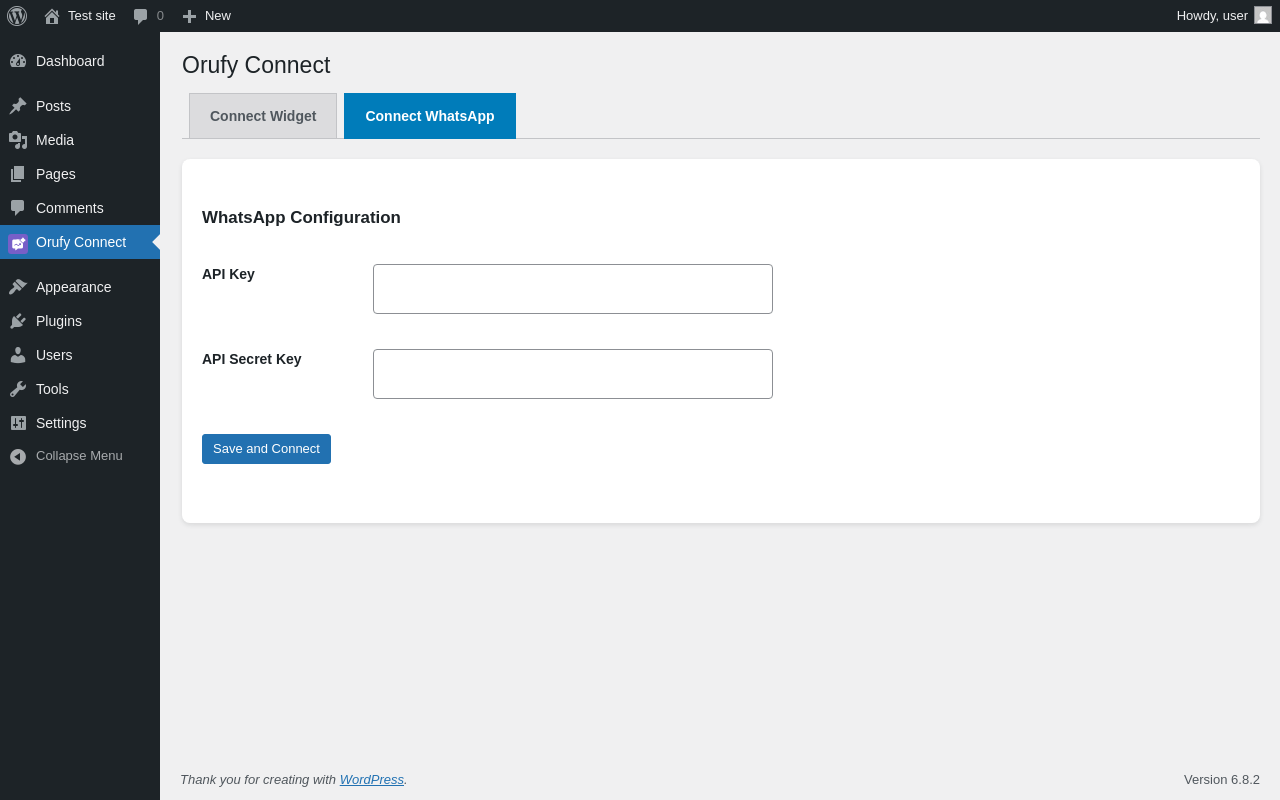The height and width of the screenshot is (800, 1280).
Task: Click the Orufy Connect page title
Action: 256,65
